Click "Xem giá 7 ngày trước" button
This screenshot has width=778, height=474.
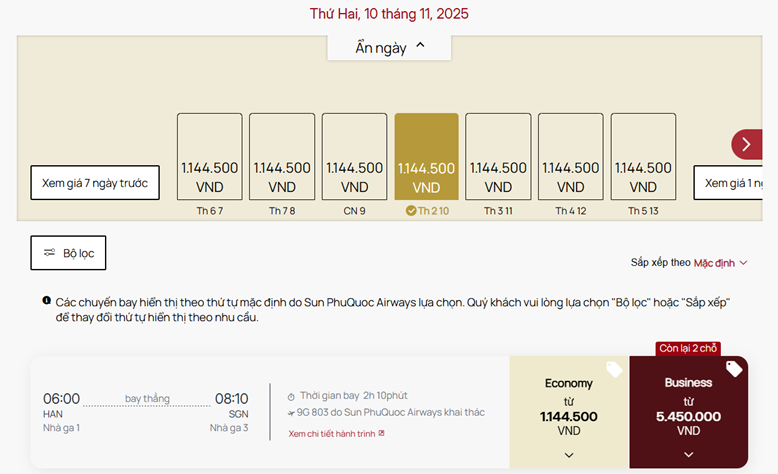95,183
